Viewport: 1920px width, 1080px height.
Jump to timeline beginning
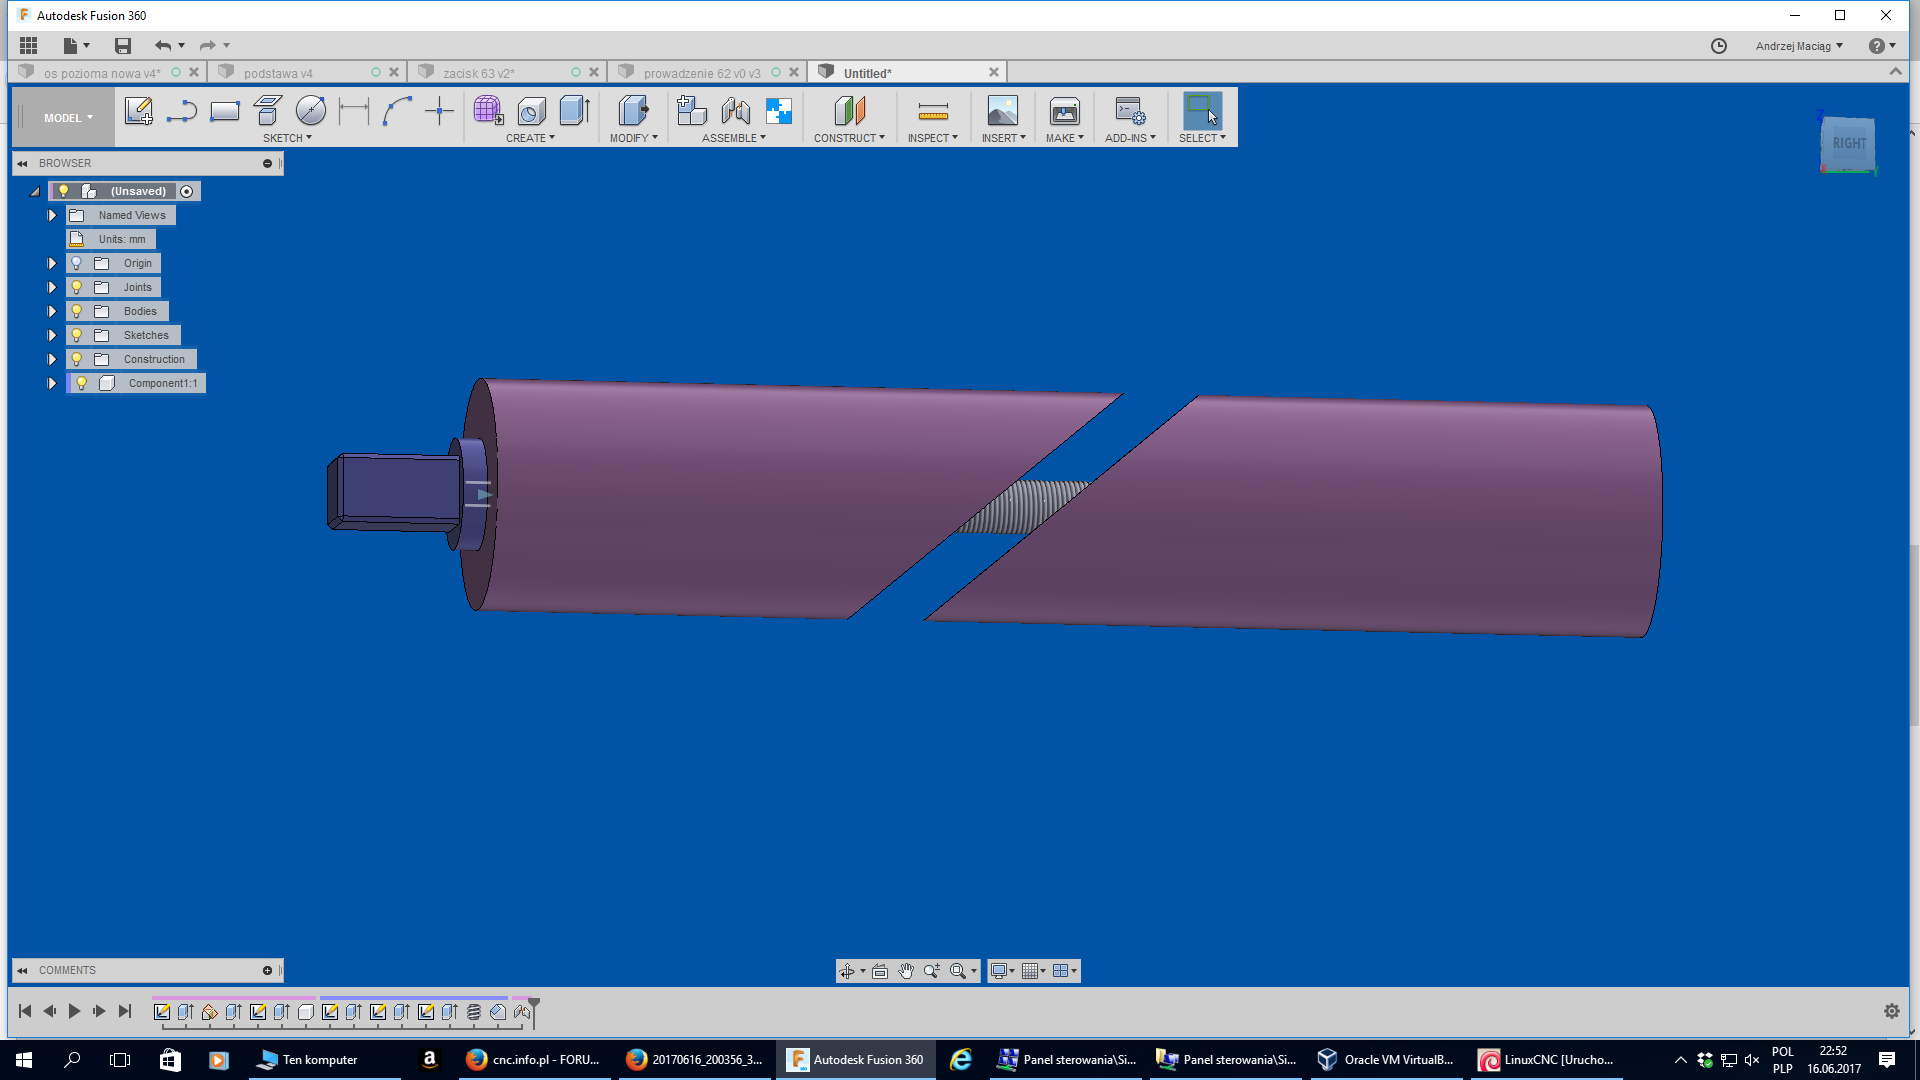(25, 1011)
